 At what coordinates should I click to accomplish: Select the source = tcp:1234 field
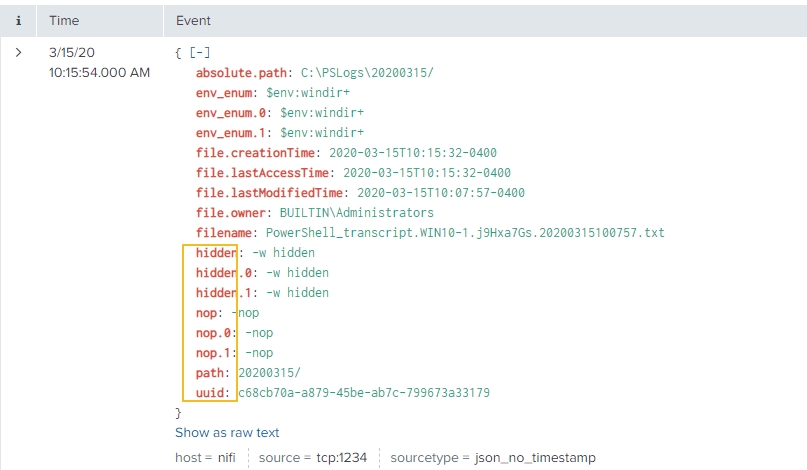click(x=312, y=457)
